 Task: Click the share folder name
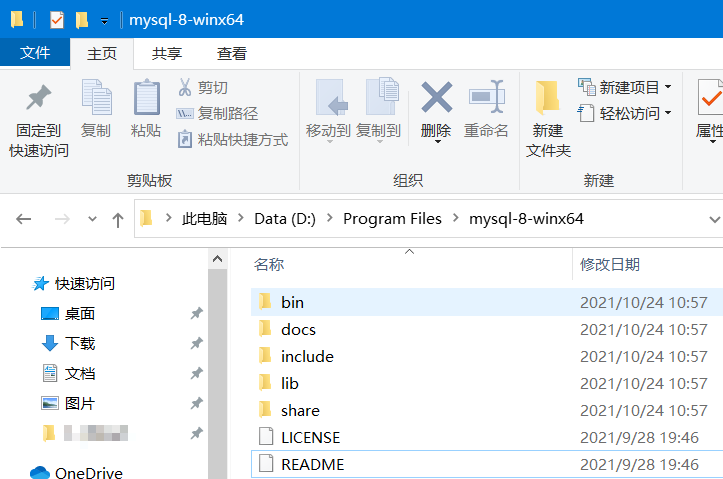(x=300, y=410)
